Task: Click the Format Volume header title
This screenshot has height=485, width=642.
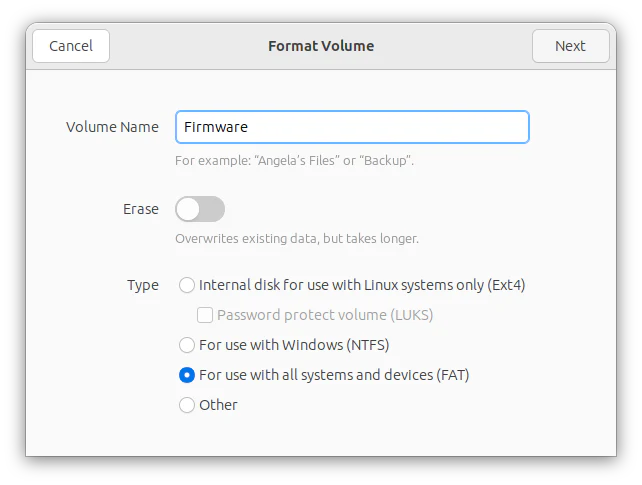Action: tap(321, 46)
